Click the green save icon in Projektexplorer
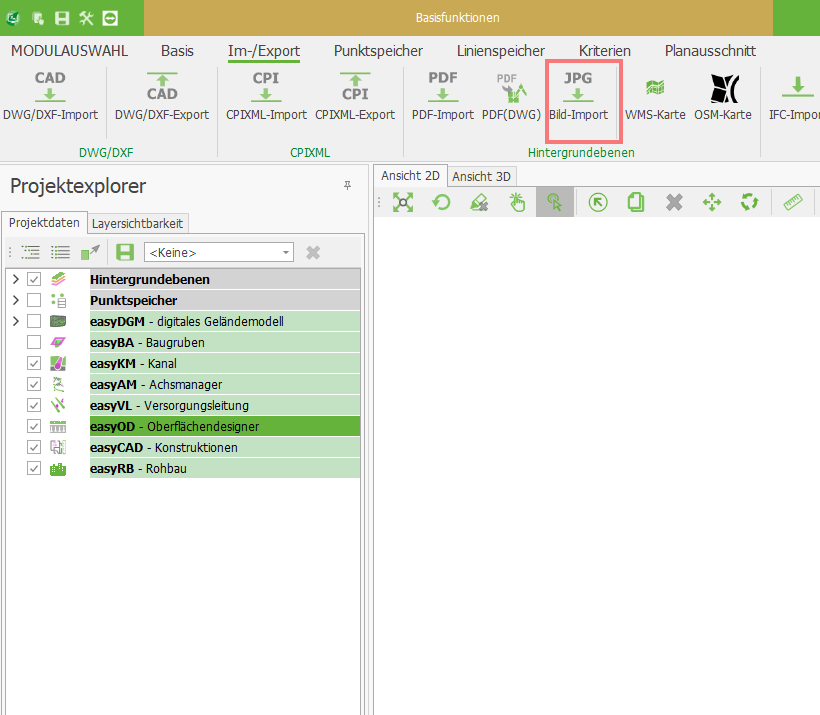This screenshot has height=715, width=820. (125, 252)
